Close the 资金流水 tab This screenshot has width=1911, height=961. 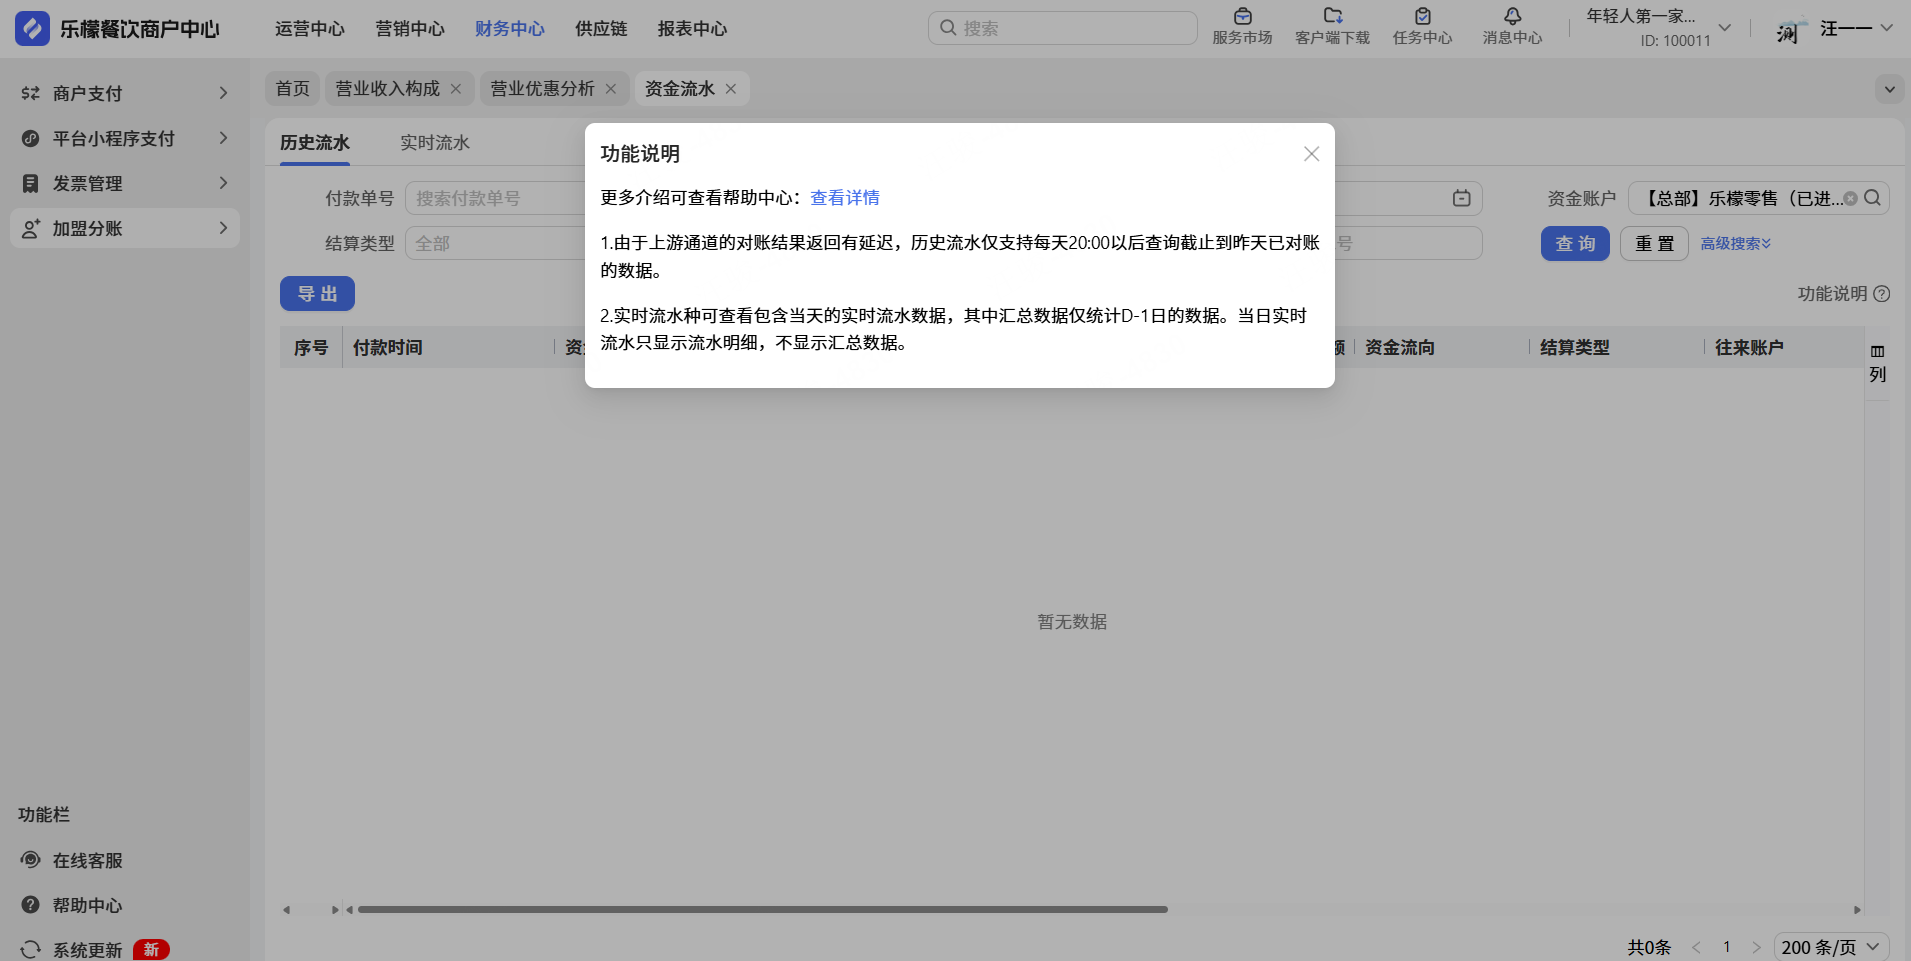731,89
